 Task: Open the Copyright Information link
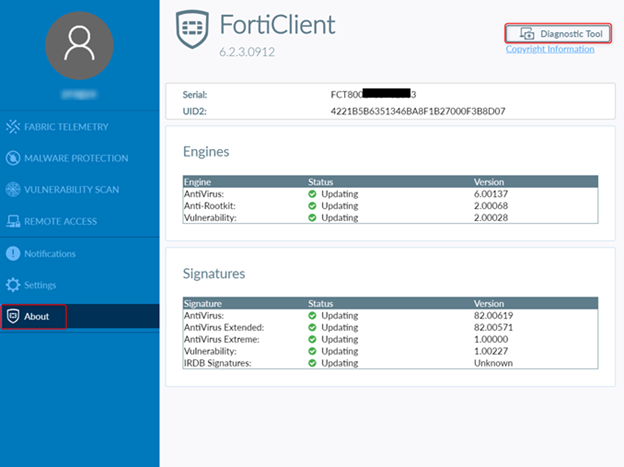click(550, 49)
